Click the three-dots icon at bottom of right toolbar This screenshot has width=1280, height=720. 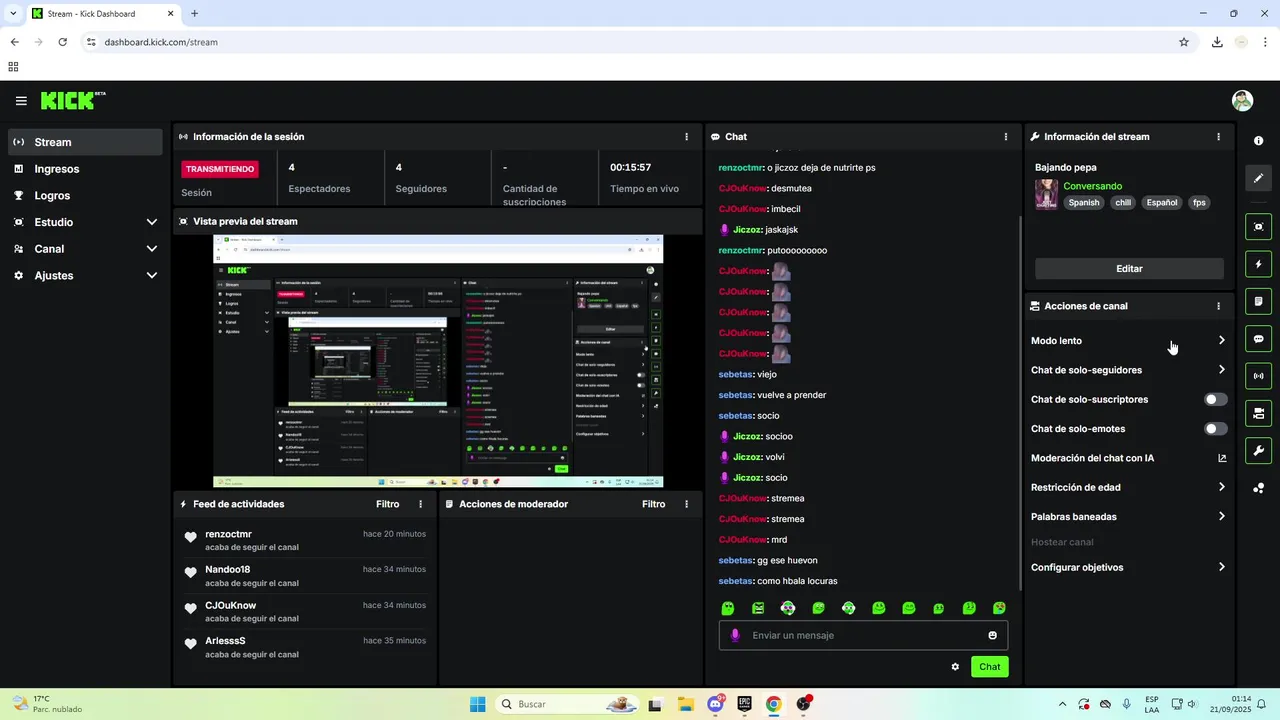[1258, 488]
